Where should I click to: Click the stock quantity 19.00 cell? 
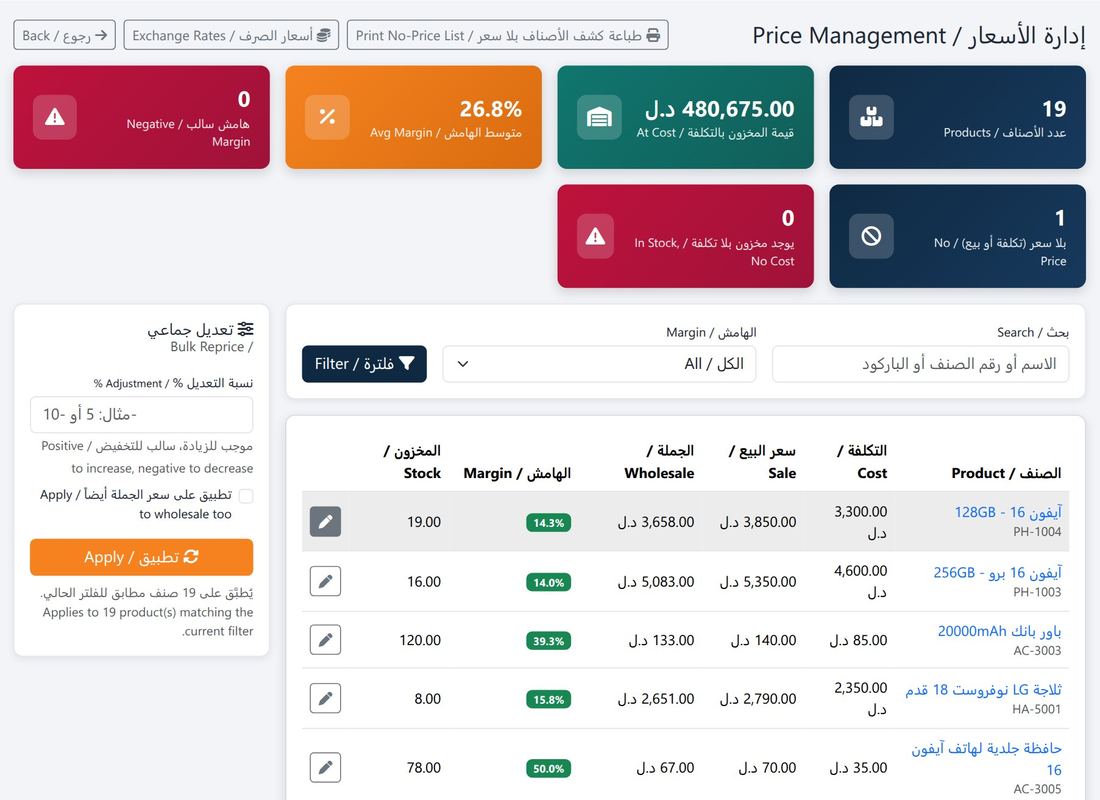click(x=424, y=522)
